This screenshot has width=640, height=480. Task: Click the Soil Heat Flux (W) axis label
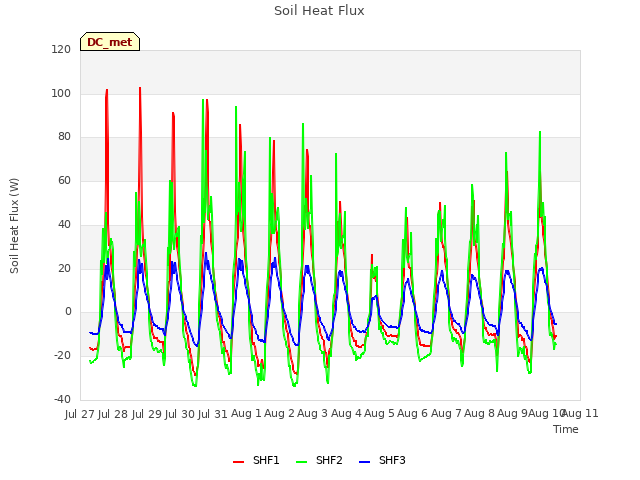pyautogui.click(x=14, y=226)
